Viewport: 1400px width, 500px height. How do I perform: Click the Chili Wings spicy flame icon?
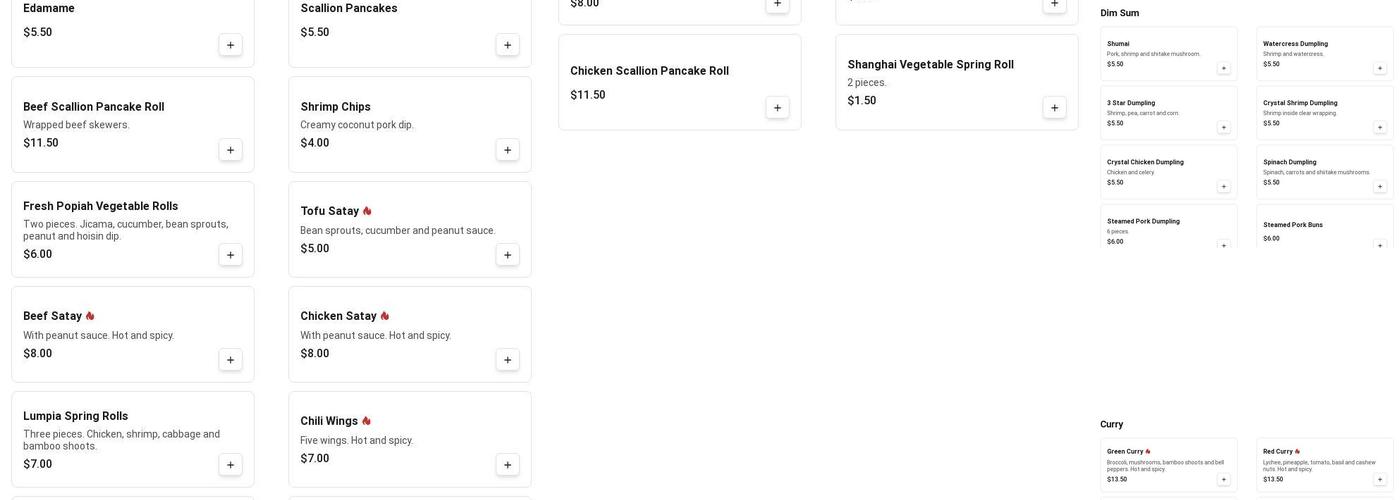point(366,421)
